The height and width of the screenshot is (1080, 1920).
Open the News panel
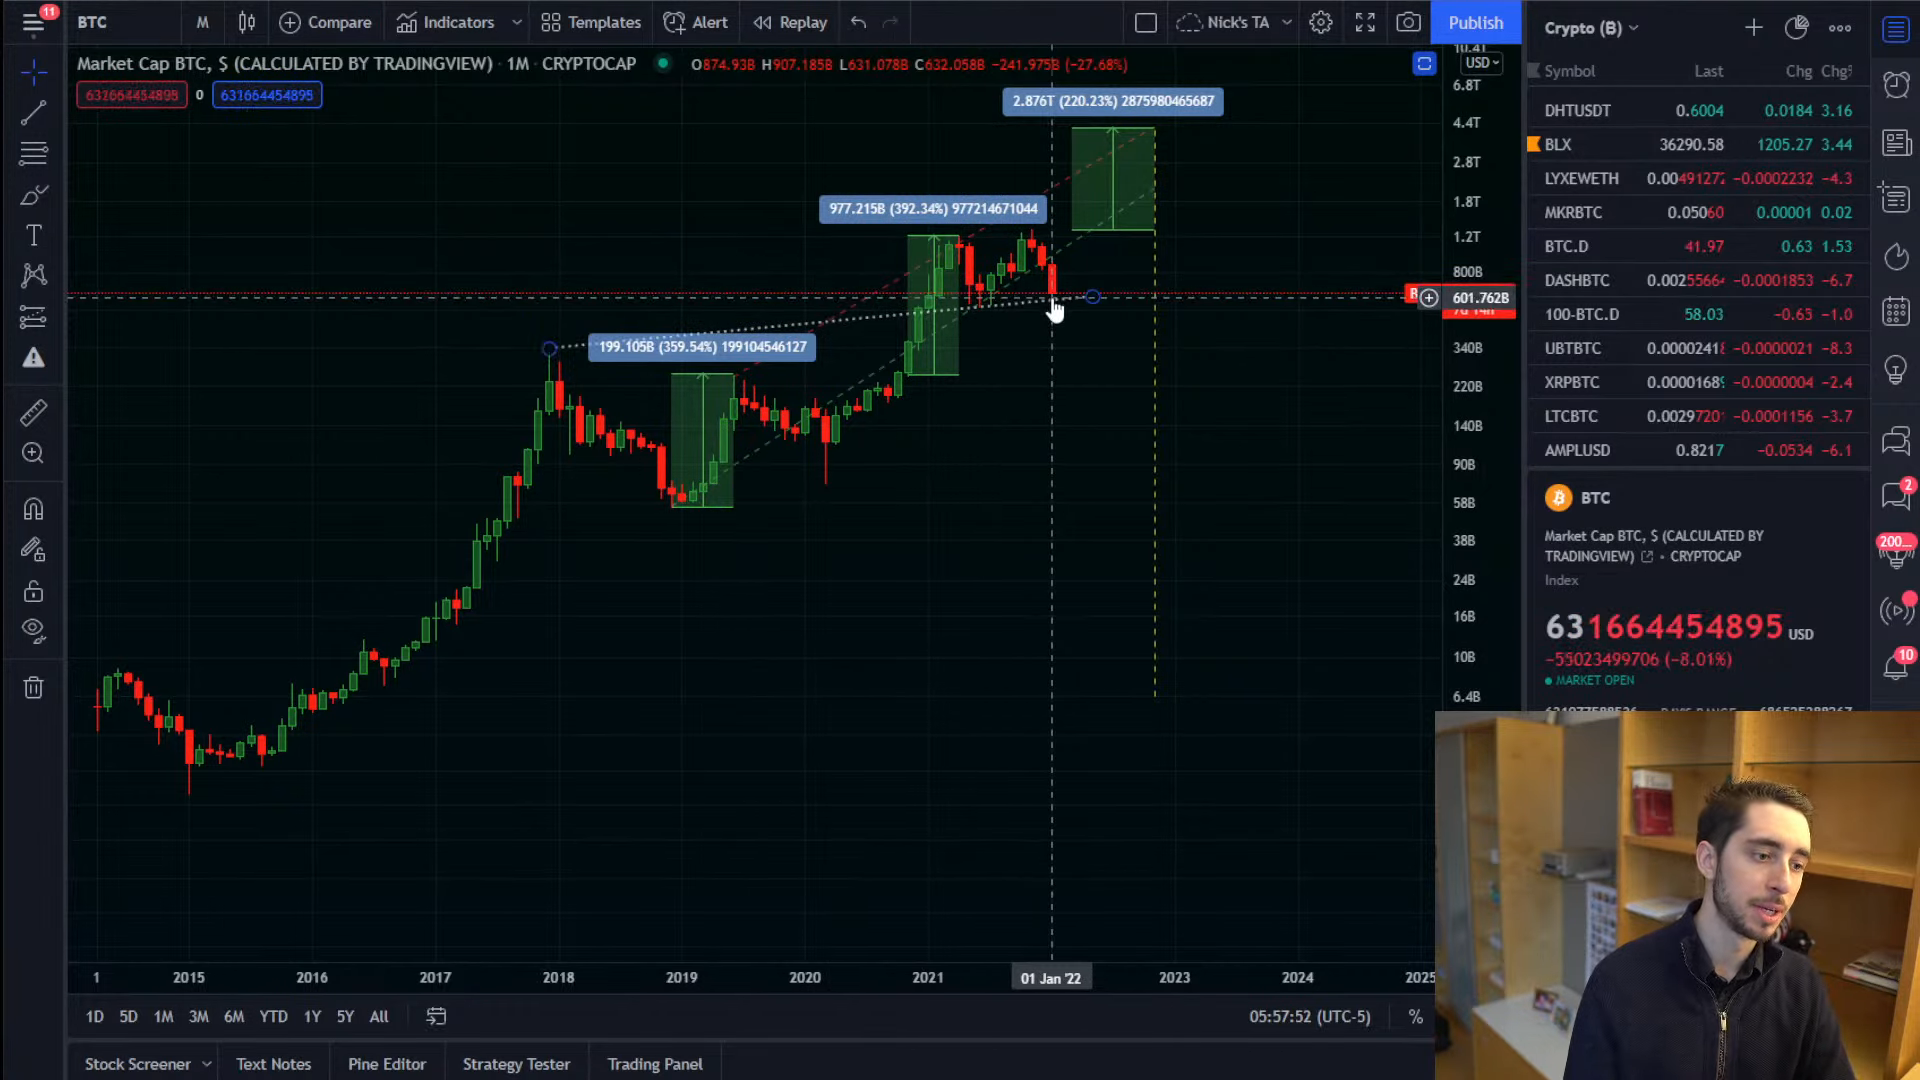coord(1896,143)
